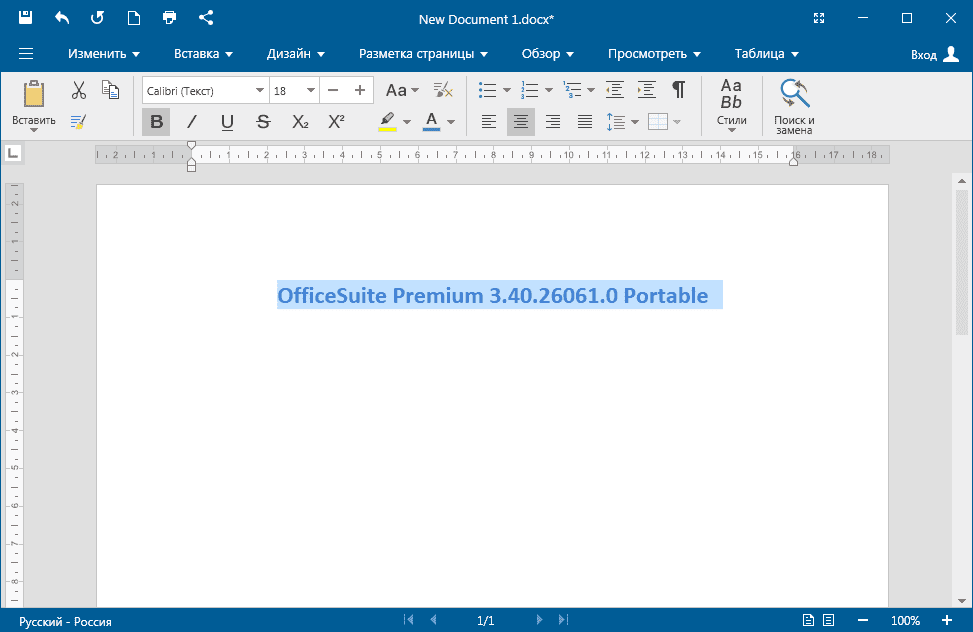Image resolution: width=973 pixels, height=632 pixels.
Task: Align text to the right
Action: point(553,122)
